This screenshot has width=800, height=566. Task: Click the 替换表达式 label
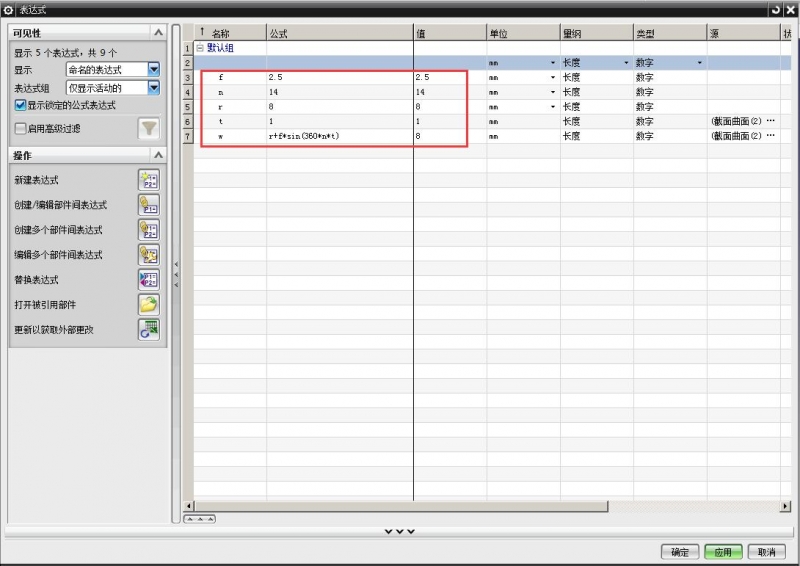pyautogui.click(x=36, y=280)
